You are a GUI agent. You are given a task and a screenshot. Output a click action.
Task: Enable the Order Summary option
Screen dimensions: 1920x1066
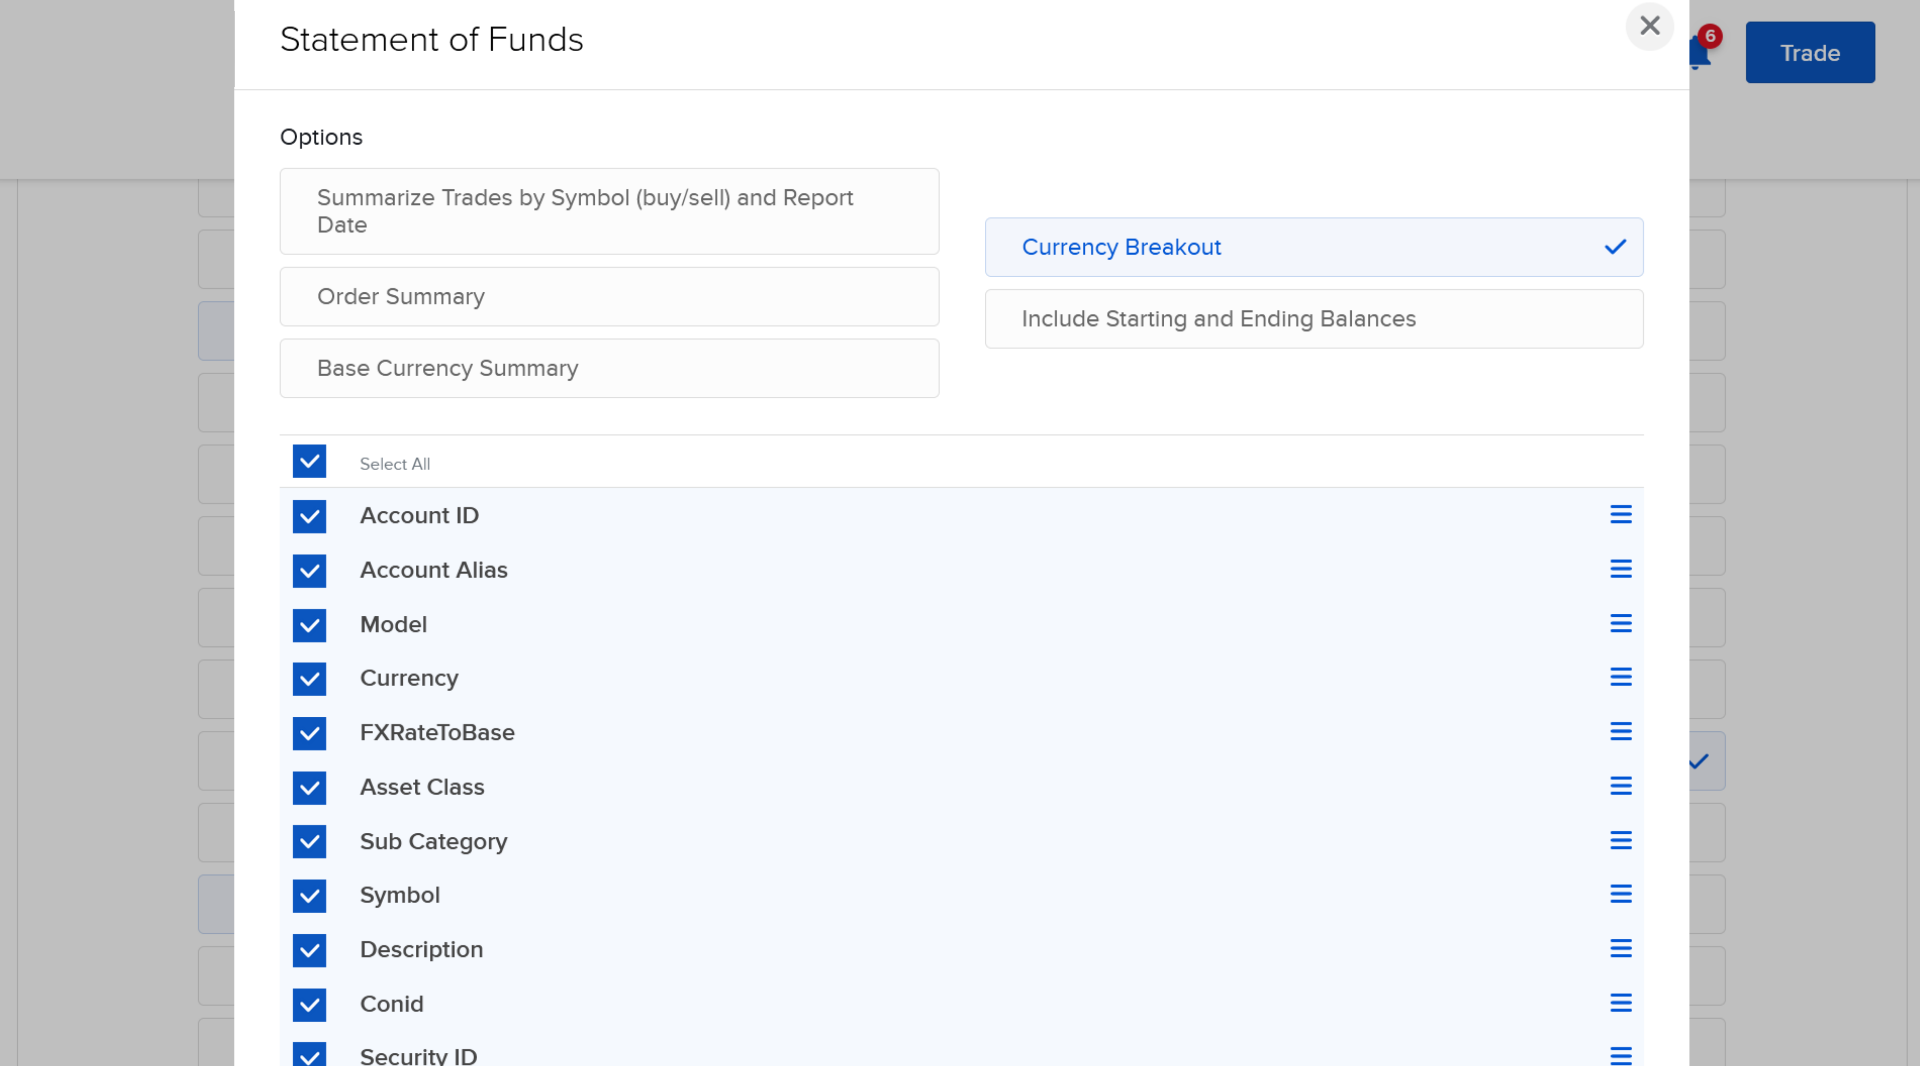pos(609,296)
